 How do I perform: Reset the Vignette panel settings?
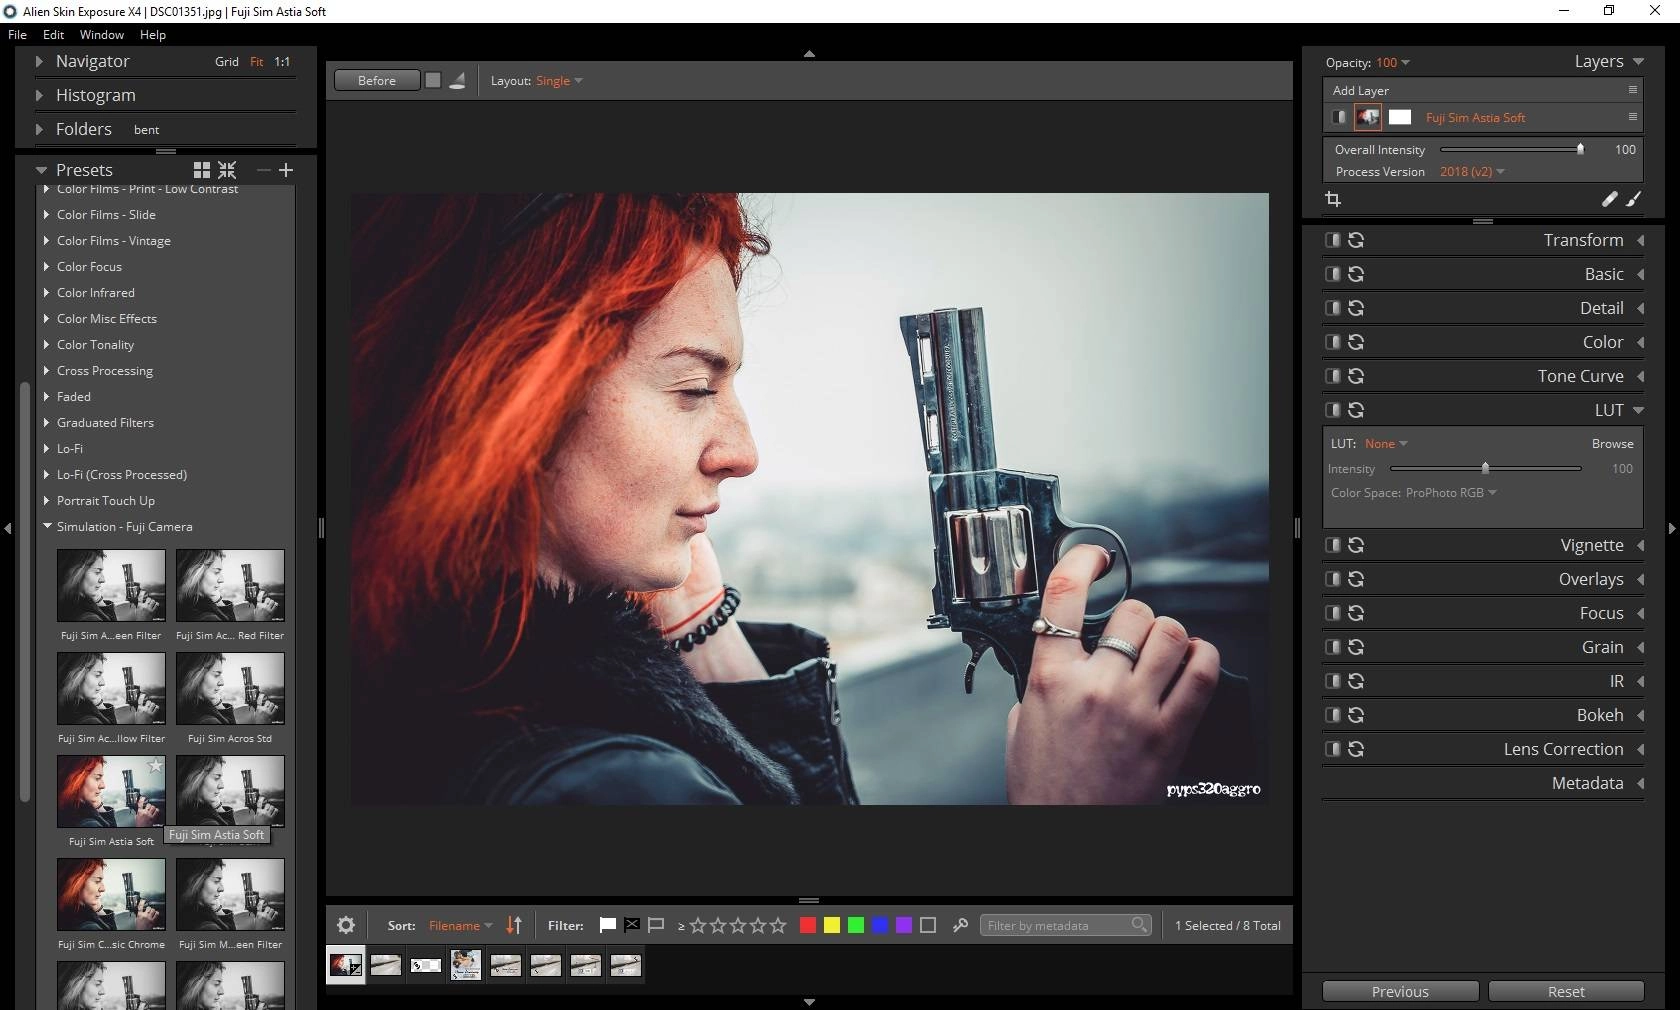tap(1356, 545)
